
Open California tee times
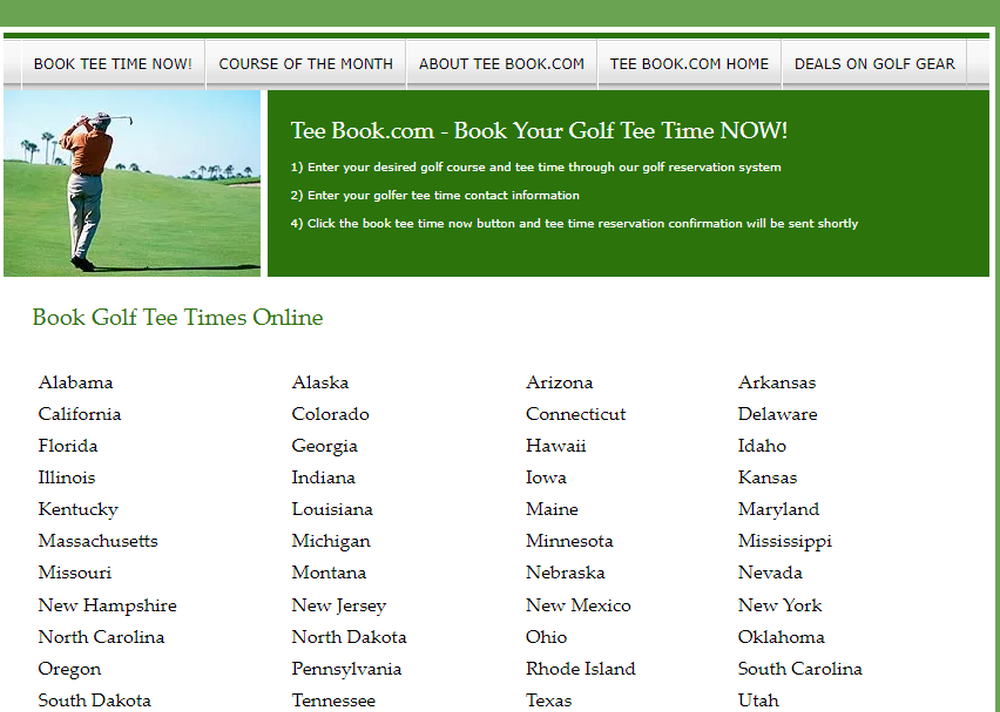pos(80,414)
